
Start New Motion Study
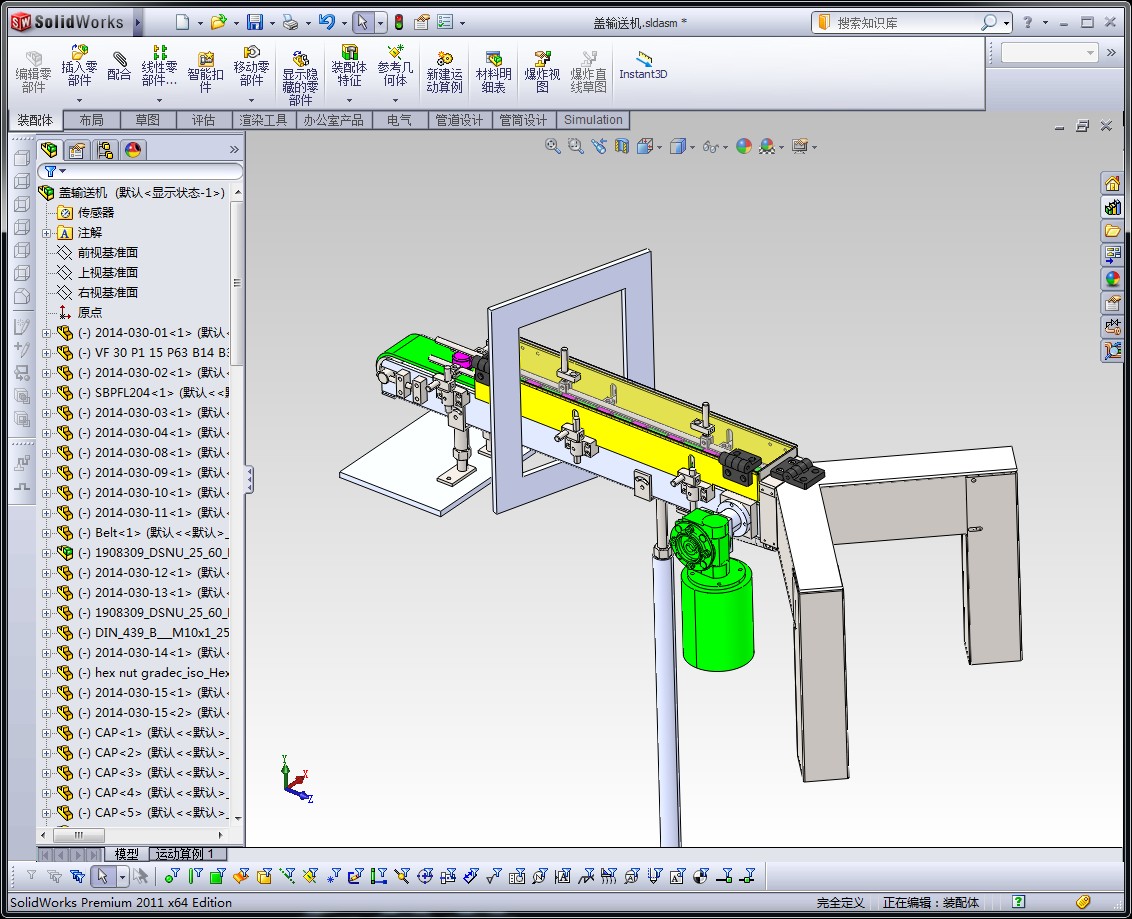click(444, 72)
